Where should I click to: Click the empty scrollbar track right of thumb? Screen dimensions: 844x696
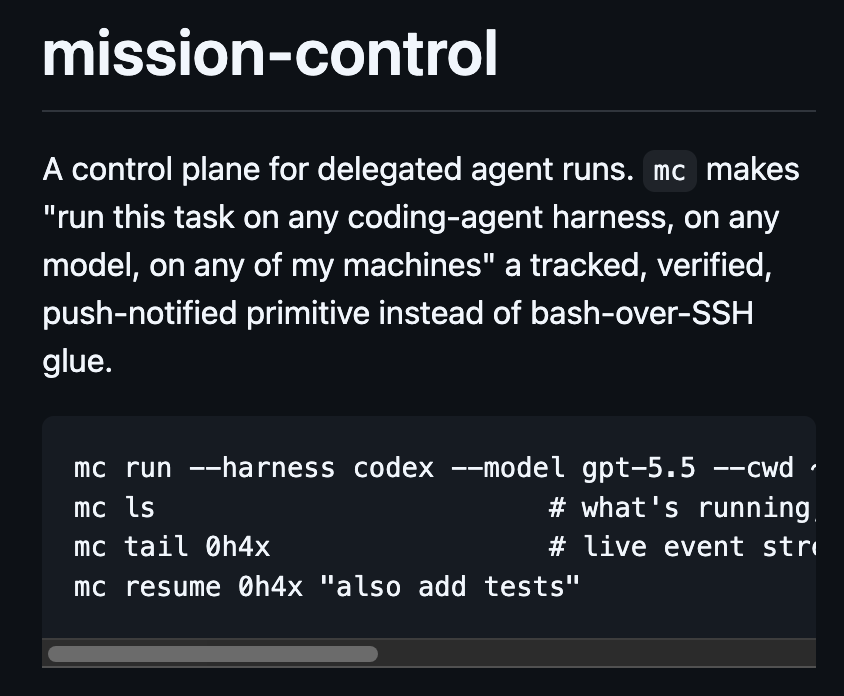point(596,653)
